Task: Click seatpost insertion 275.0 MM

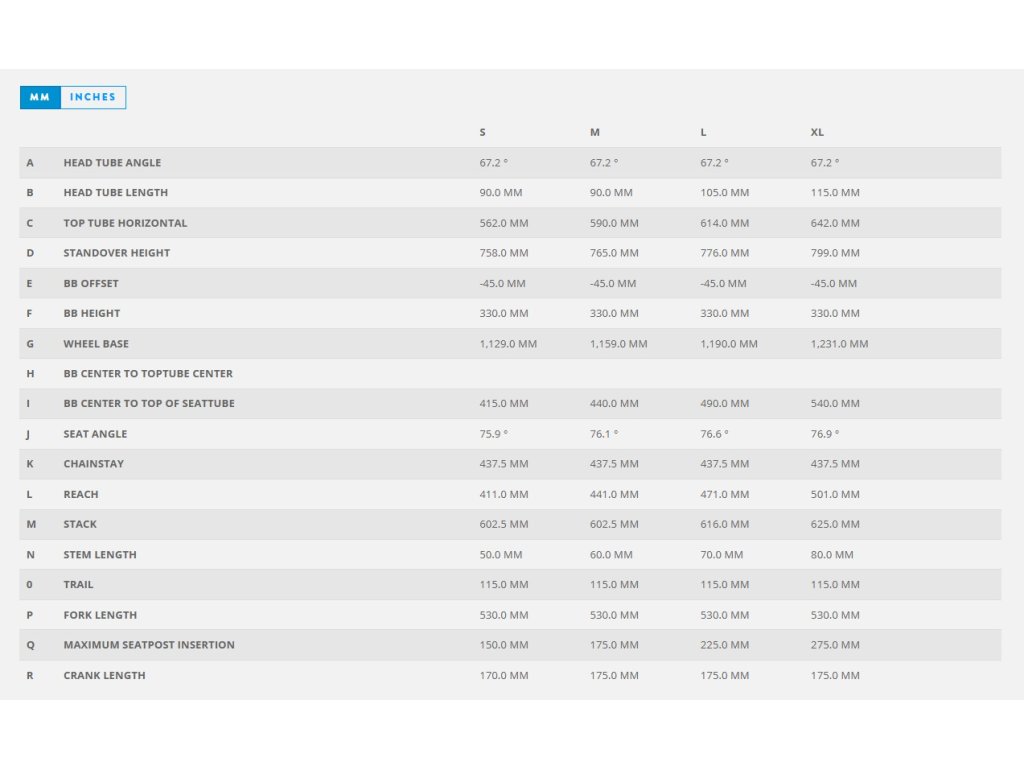Action: [835, 645]
